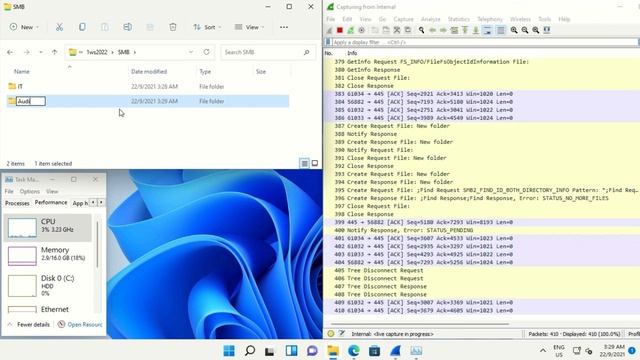Refresh the SMB folder view

[x=207, y=52]
